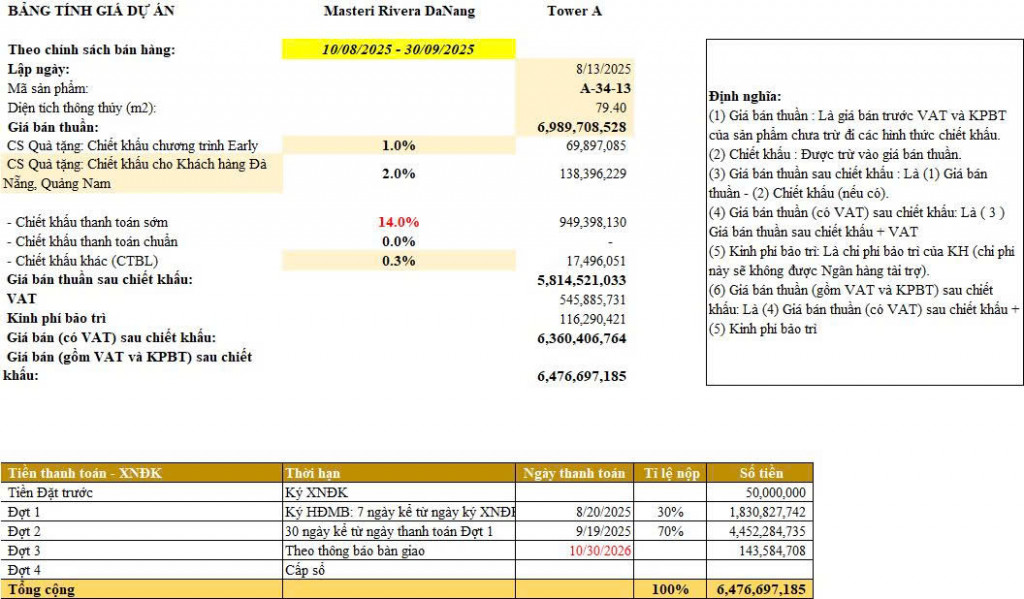
Task: Select the 2.0% Đà Nẵng customer discount cell
Action: coord(398,174)
